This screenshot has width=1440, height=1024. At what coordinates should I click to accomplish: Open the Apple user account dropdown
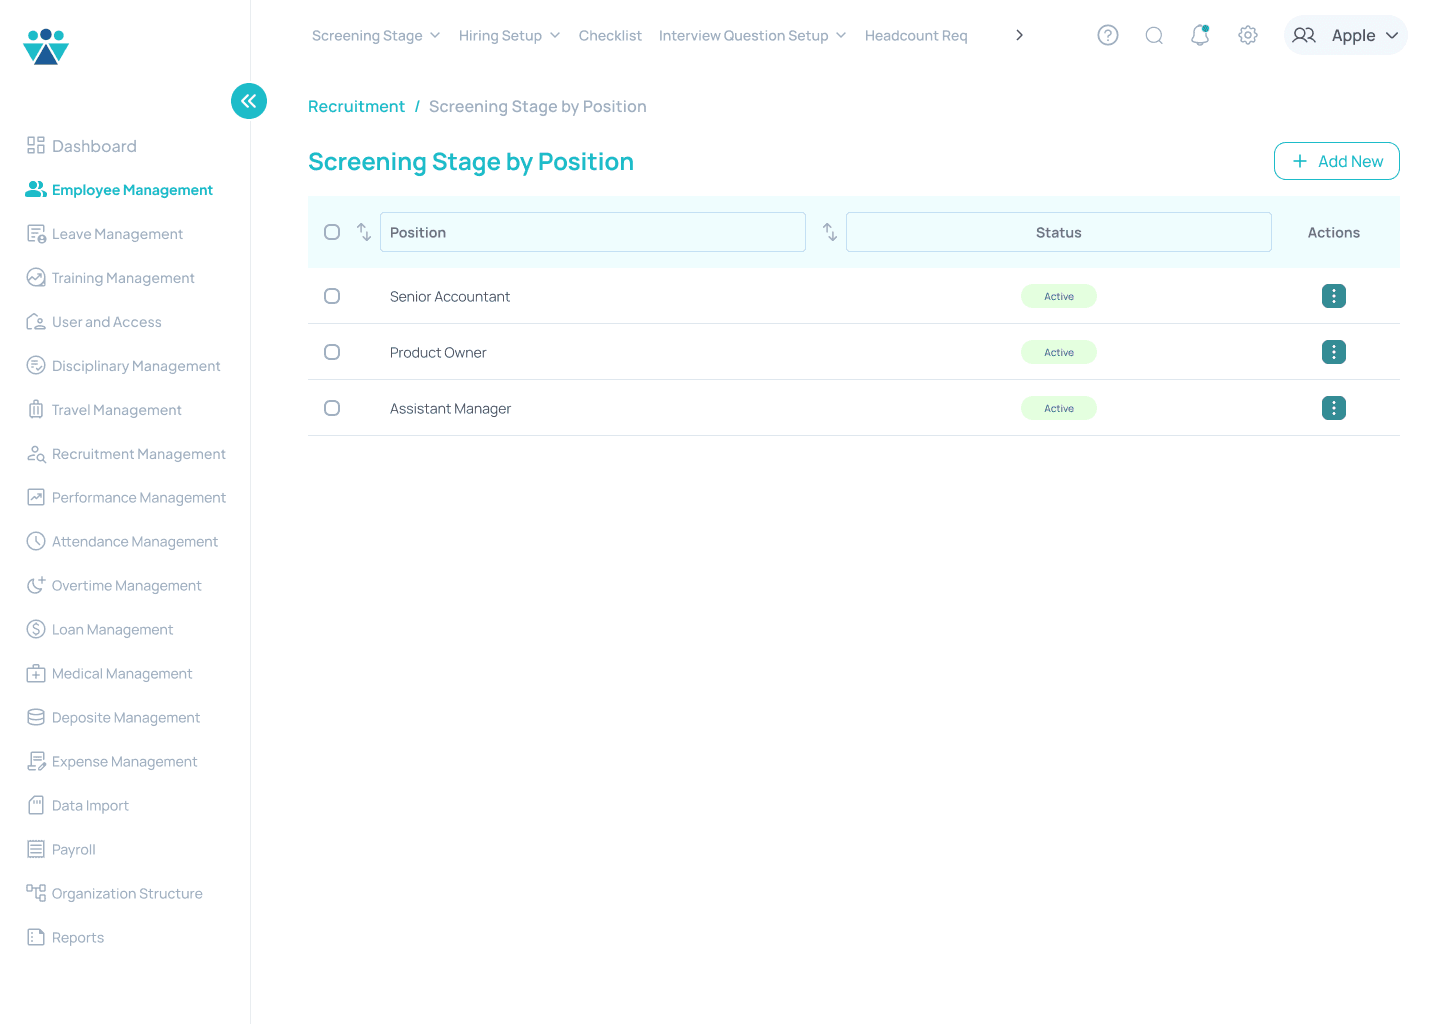tap(1345, 35)
